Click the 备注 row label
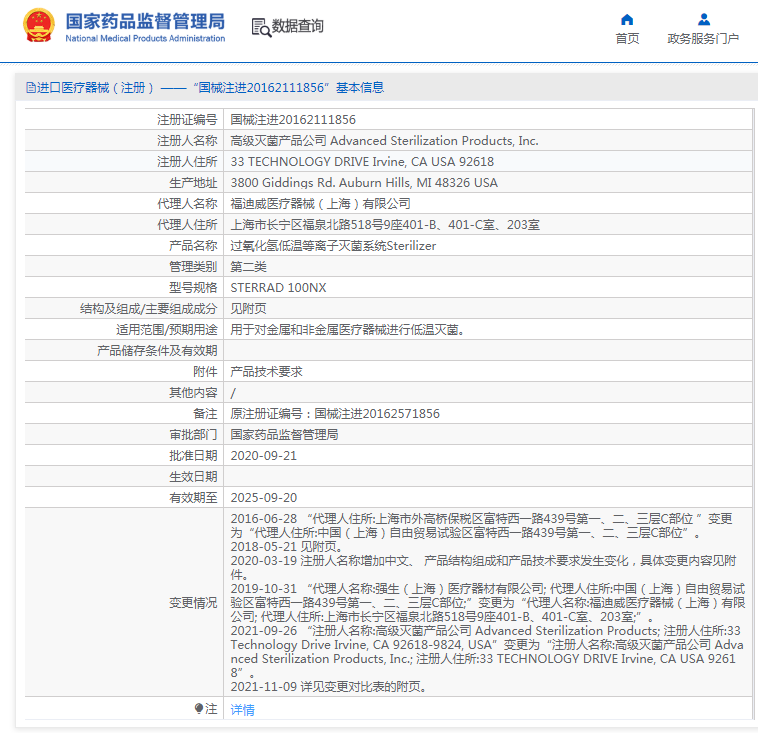Viewport: 758px width, 733px height. click(x=205, y=414)
